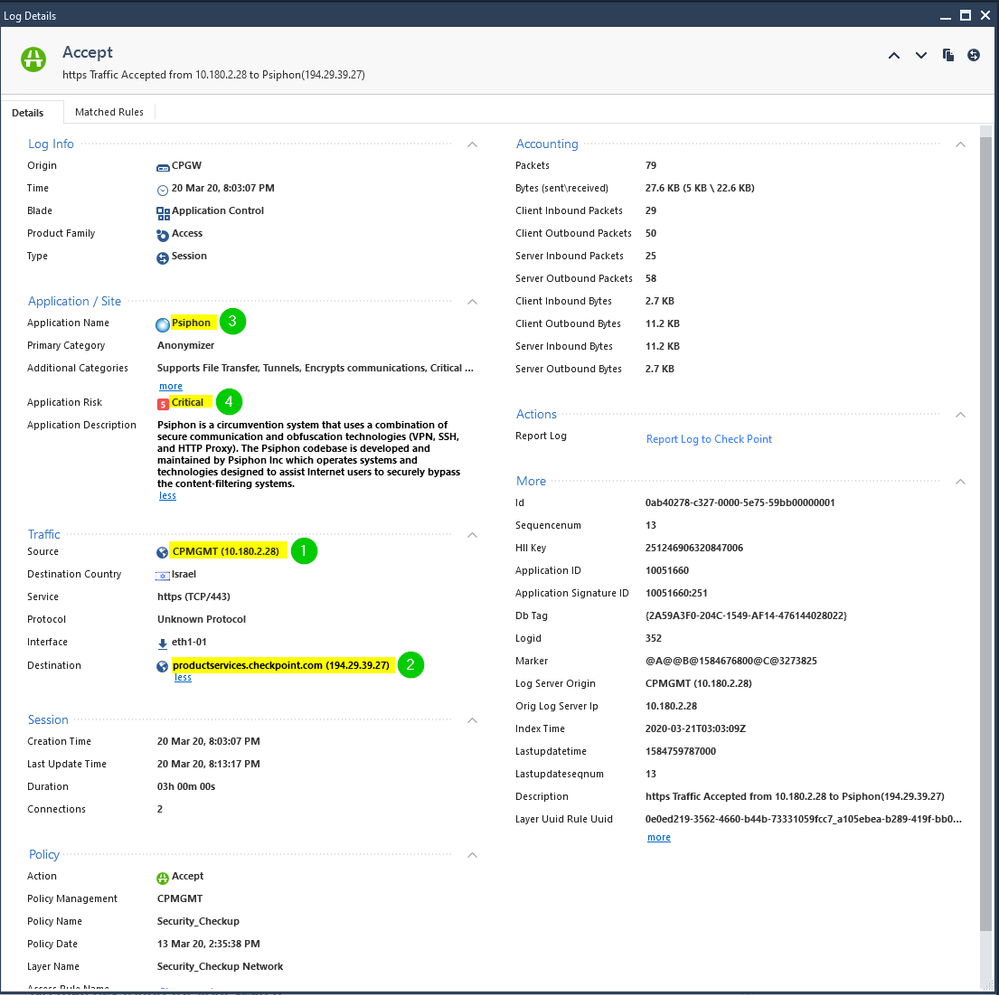Image resolution: width=999 pixels, height=995 pixels.
Task: Click the globe icon beside Destination
Action: (162, 666)
